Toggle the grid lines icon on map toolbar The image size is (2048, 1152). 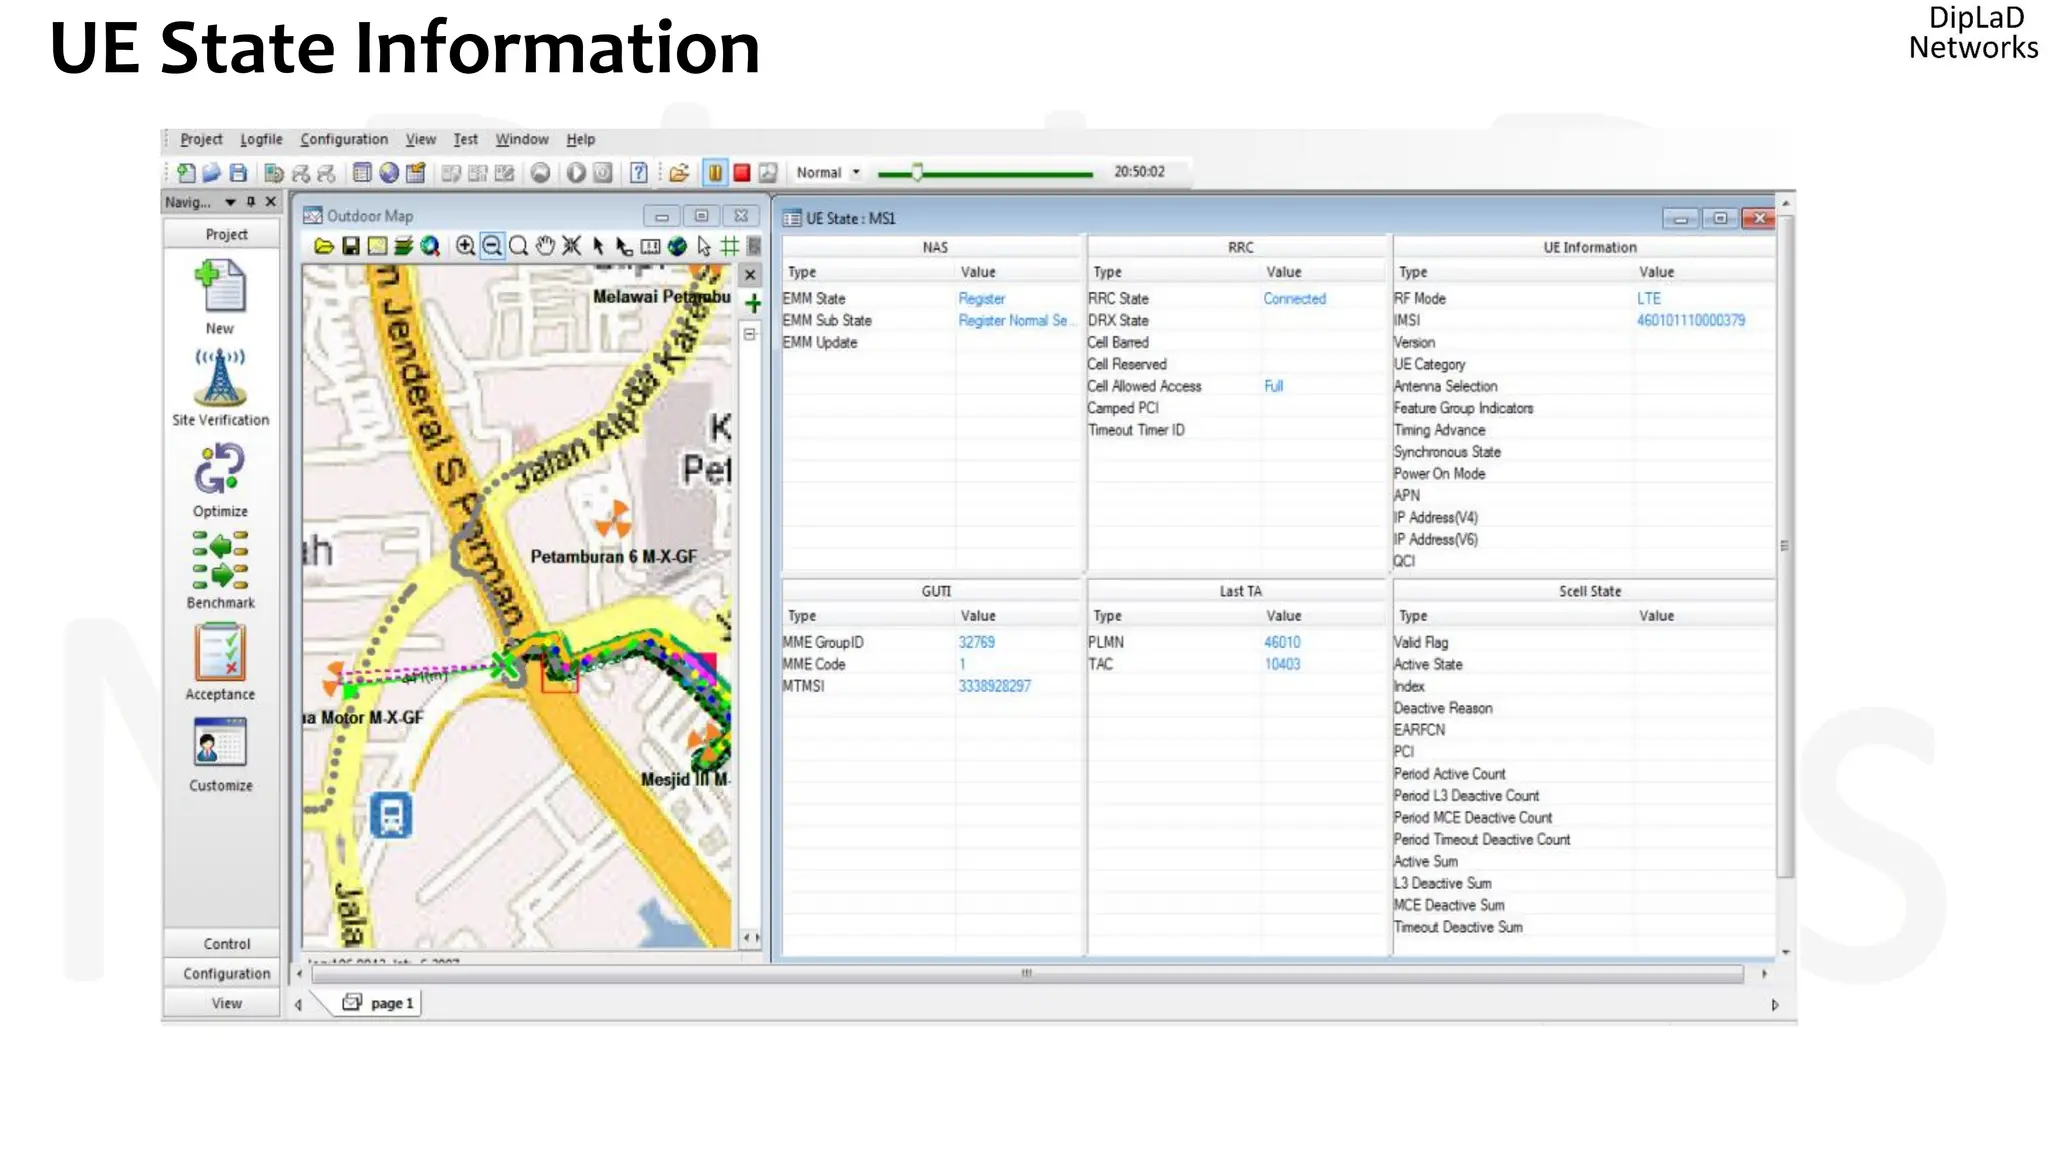[x=730, y=246]
